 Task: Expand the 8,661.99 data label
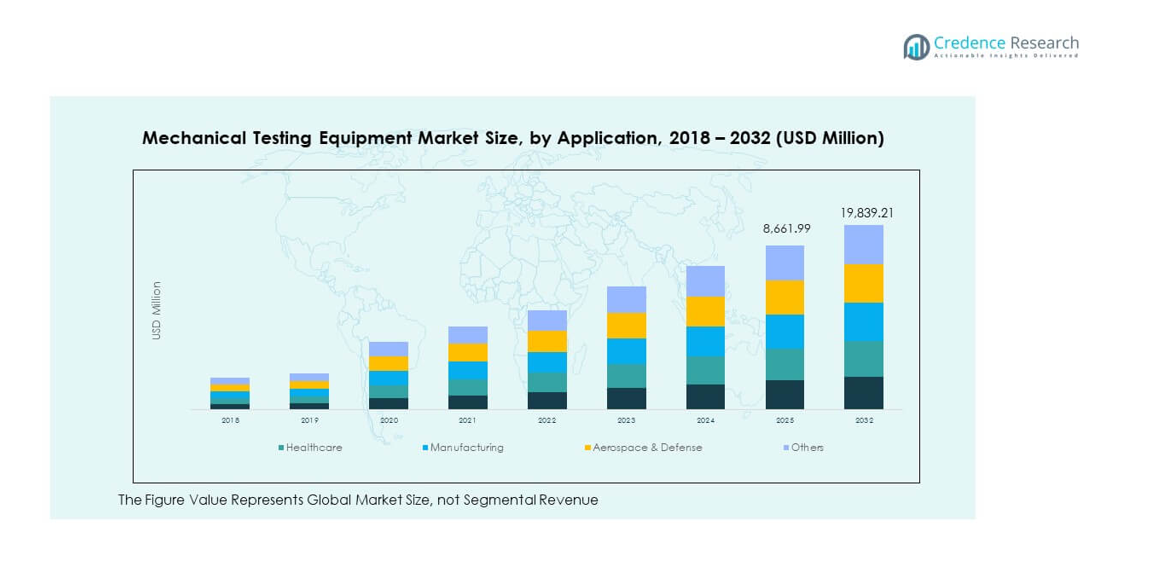click(x=786, y=229)
